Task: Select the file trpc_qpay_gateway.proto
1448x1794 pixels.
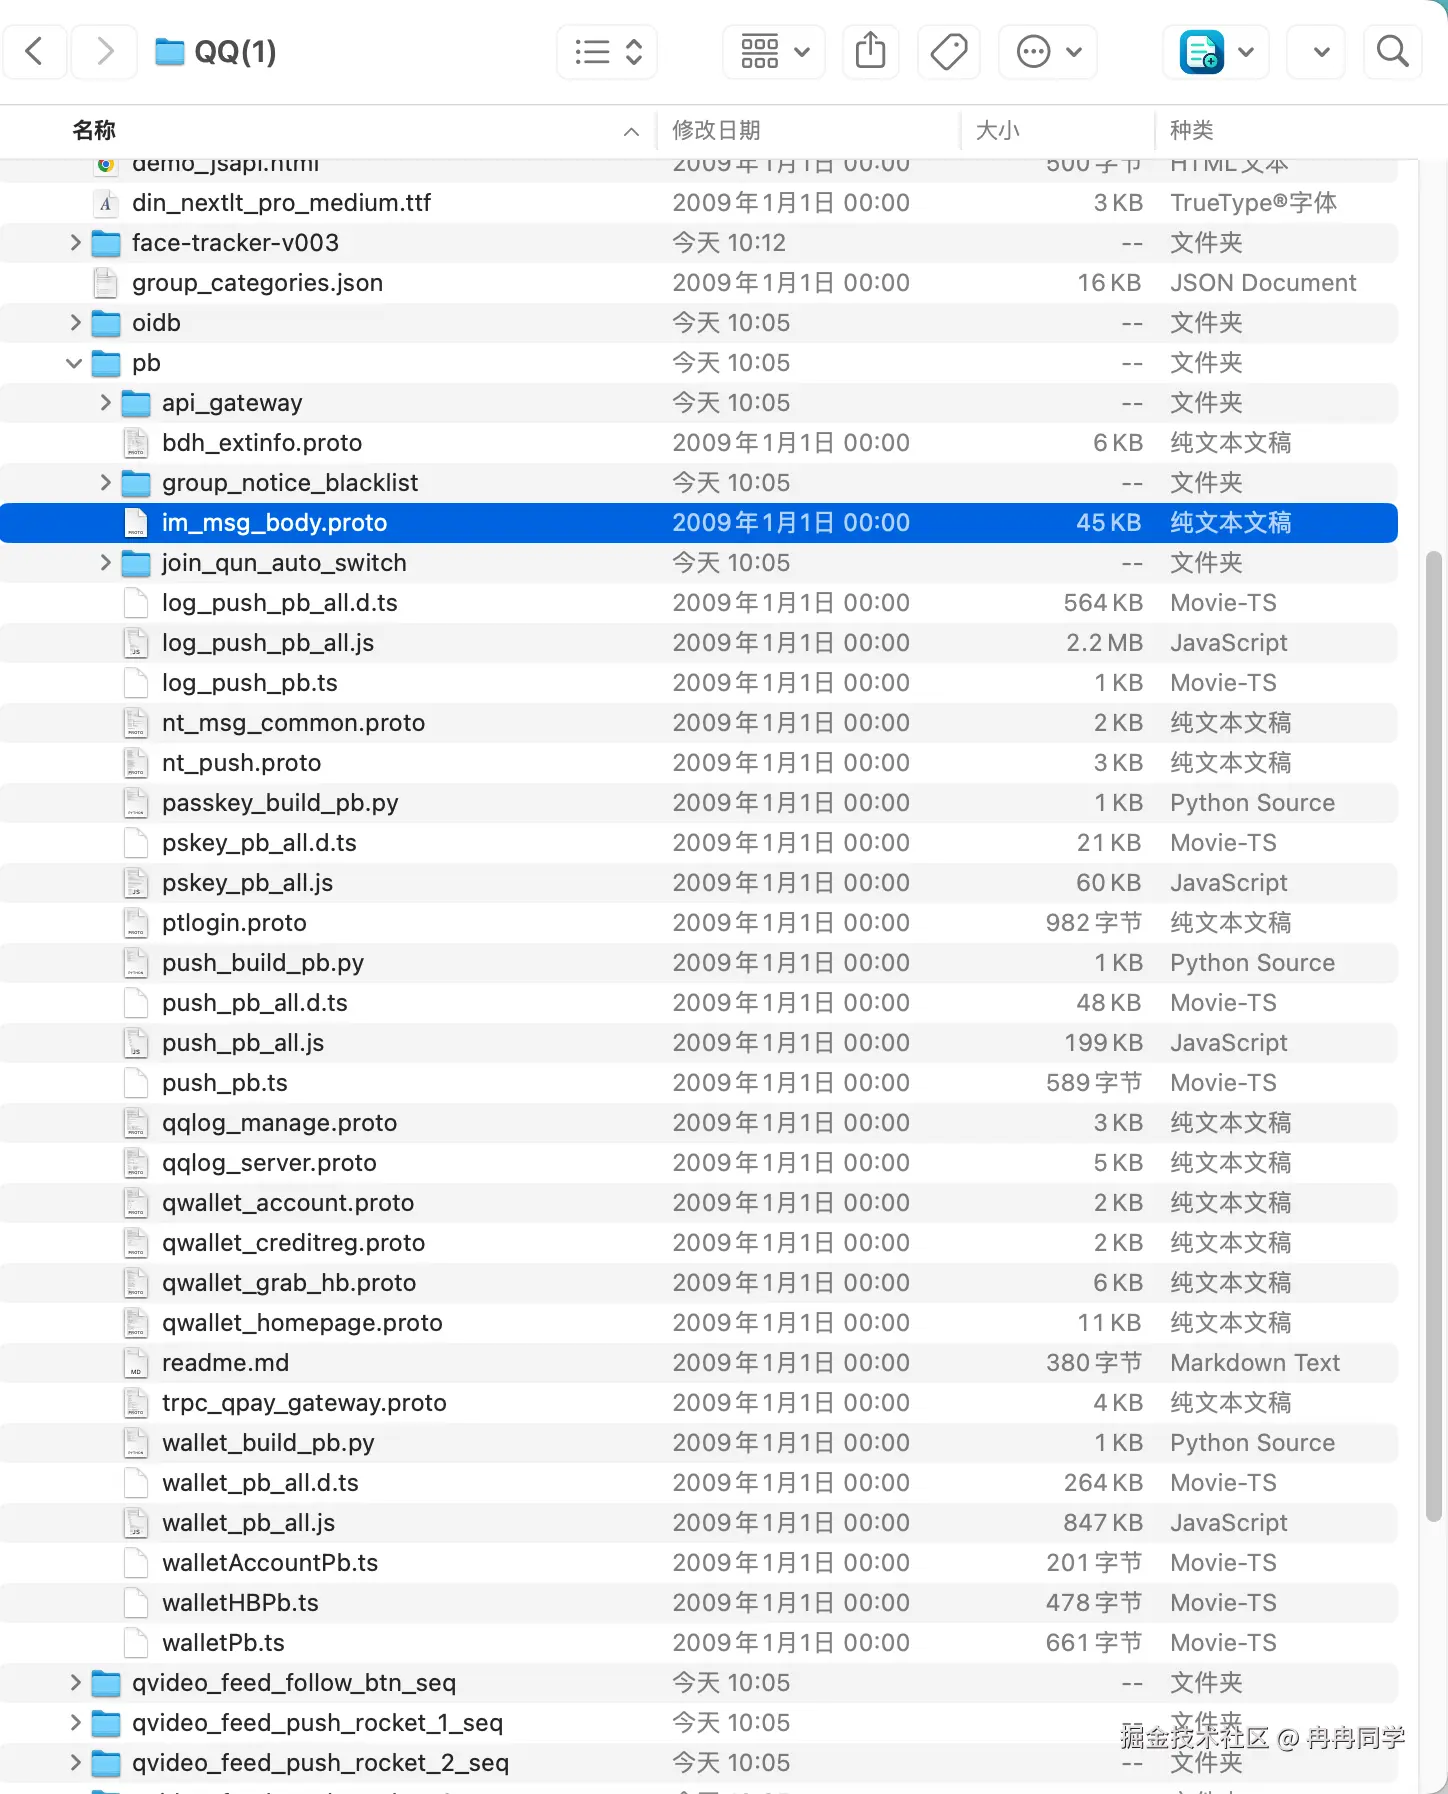Action: click(699, 1403)
